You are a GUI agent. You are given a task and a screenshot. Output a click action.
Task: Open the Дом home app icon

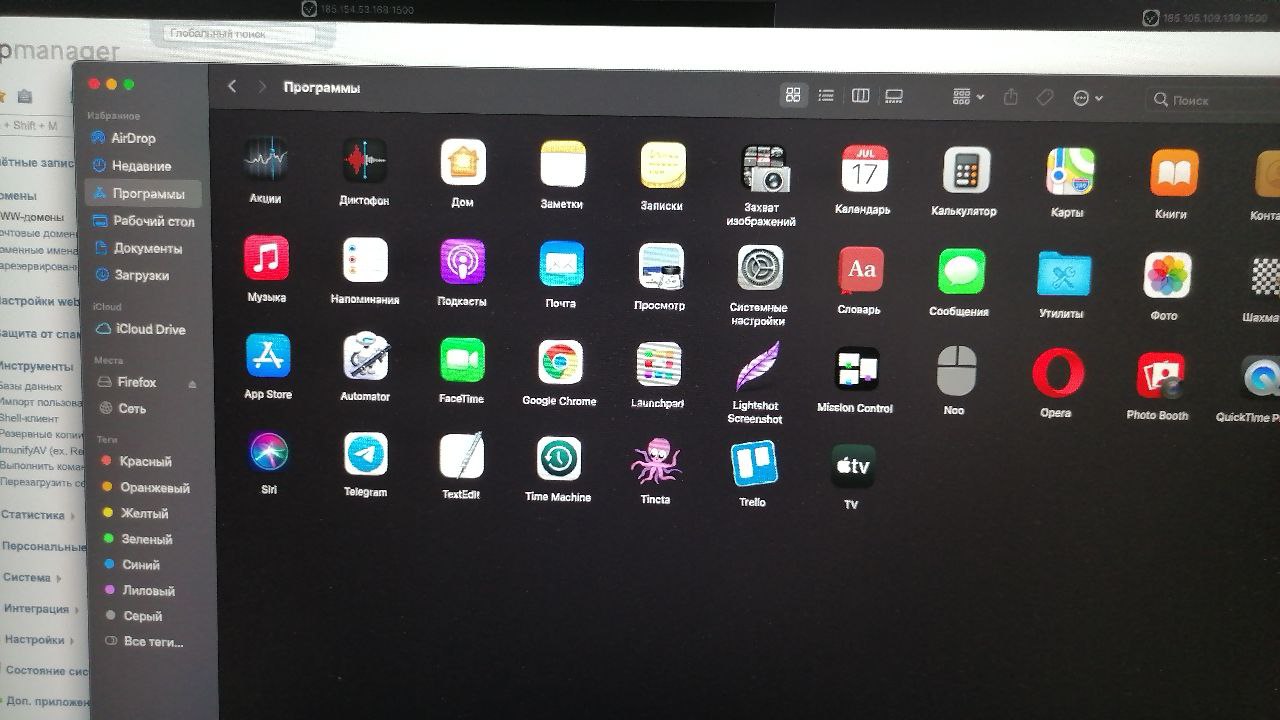click(x=463, y=162)
